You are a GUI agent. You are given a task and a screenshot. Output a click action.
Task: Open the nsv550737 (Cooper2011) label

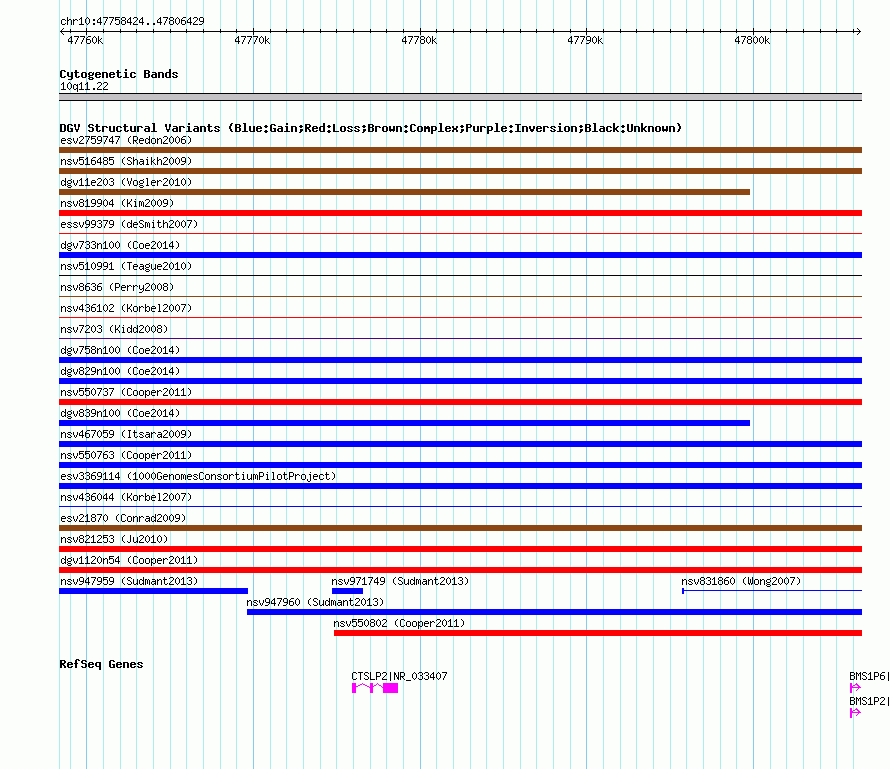tap(126, 392)
